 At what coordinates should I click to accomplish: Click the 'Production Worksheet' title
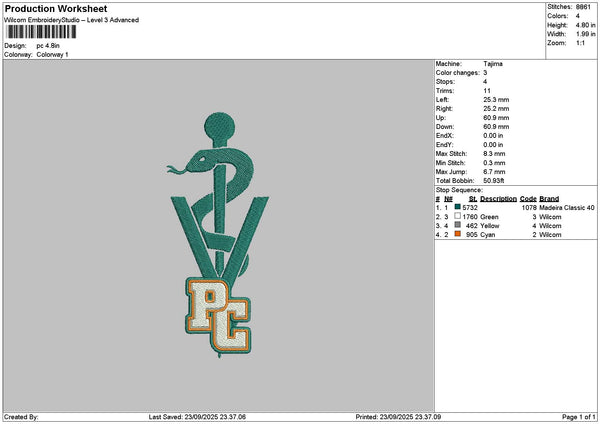tap(56, 8)
